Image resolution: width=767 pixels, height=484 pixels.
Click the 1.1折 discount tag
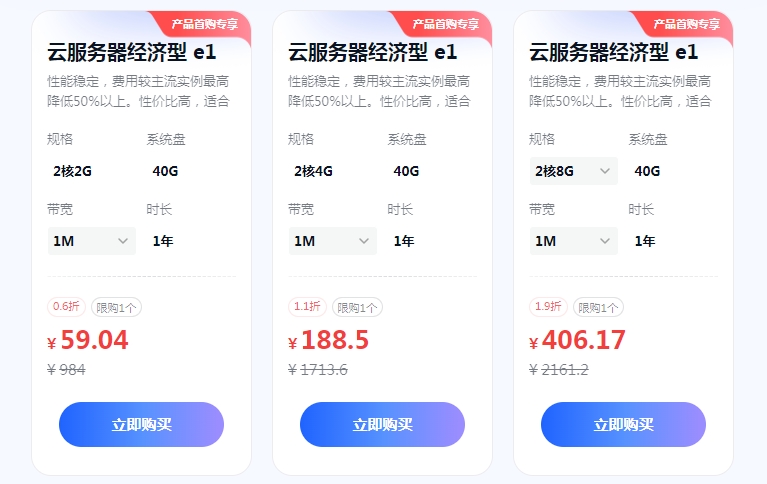(x=307, y=307)
